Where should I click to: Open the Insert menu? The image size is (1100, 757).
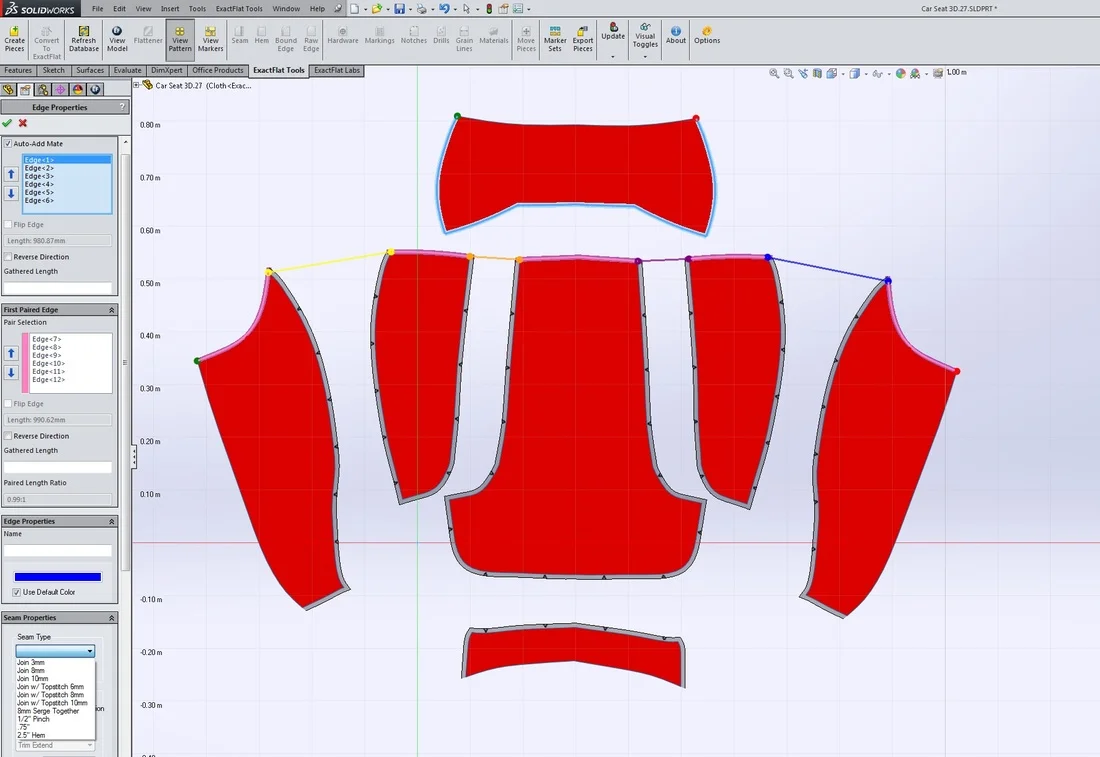click(x=168, y=8)
